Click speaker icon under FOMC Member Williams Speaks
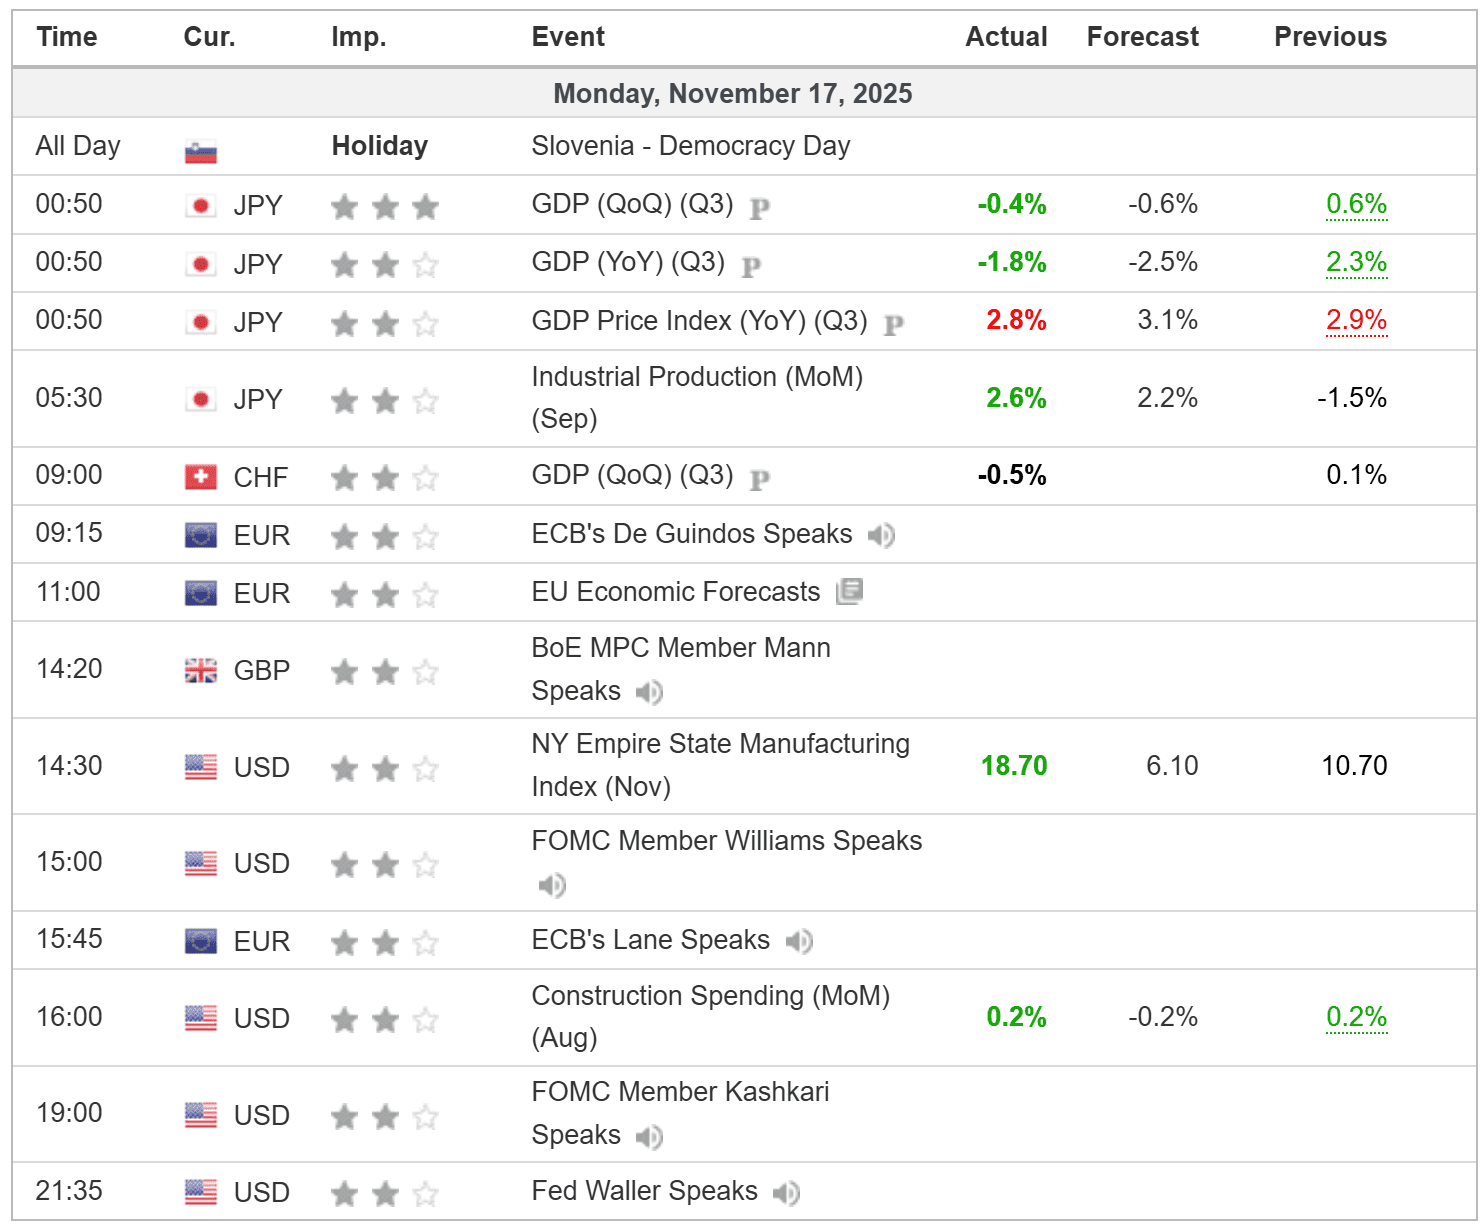The height and width of the screenshot is (1228, 1484). (x=552, y=885)
